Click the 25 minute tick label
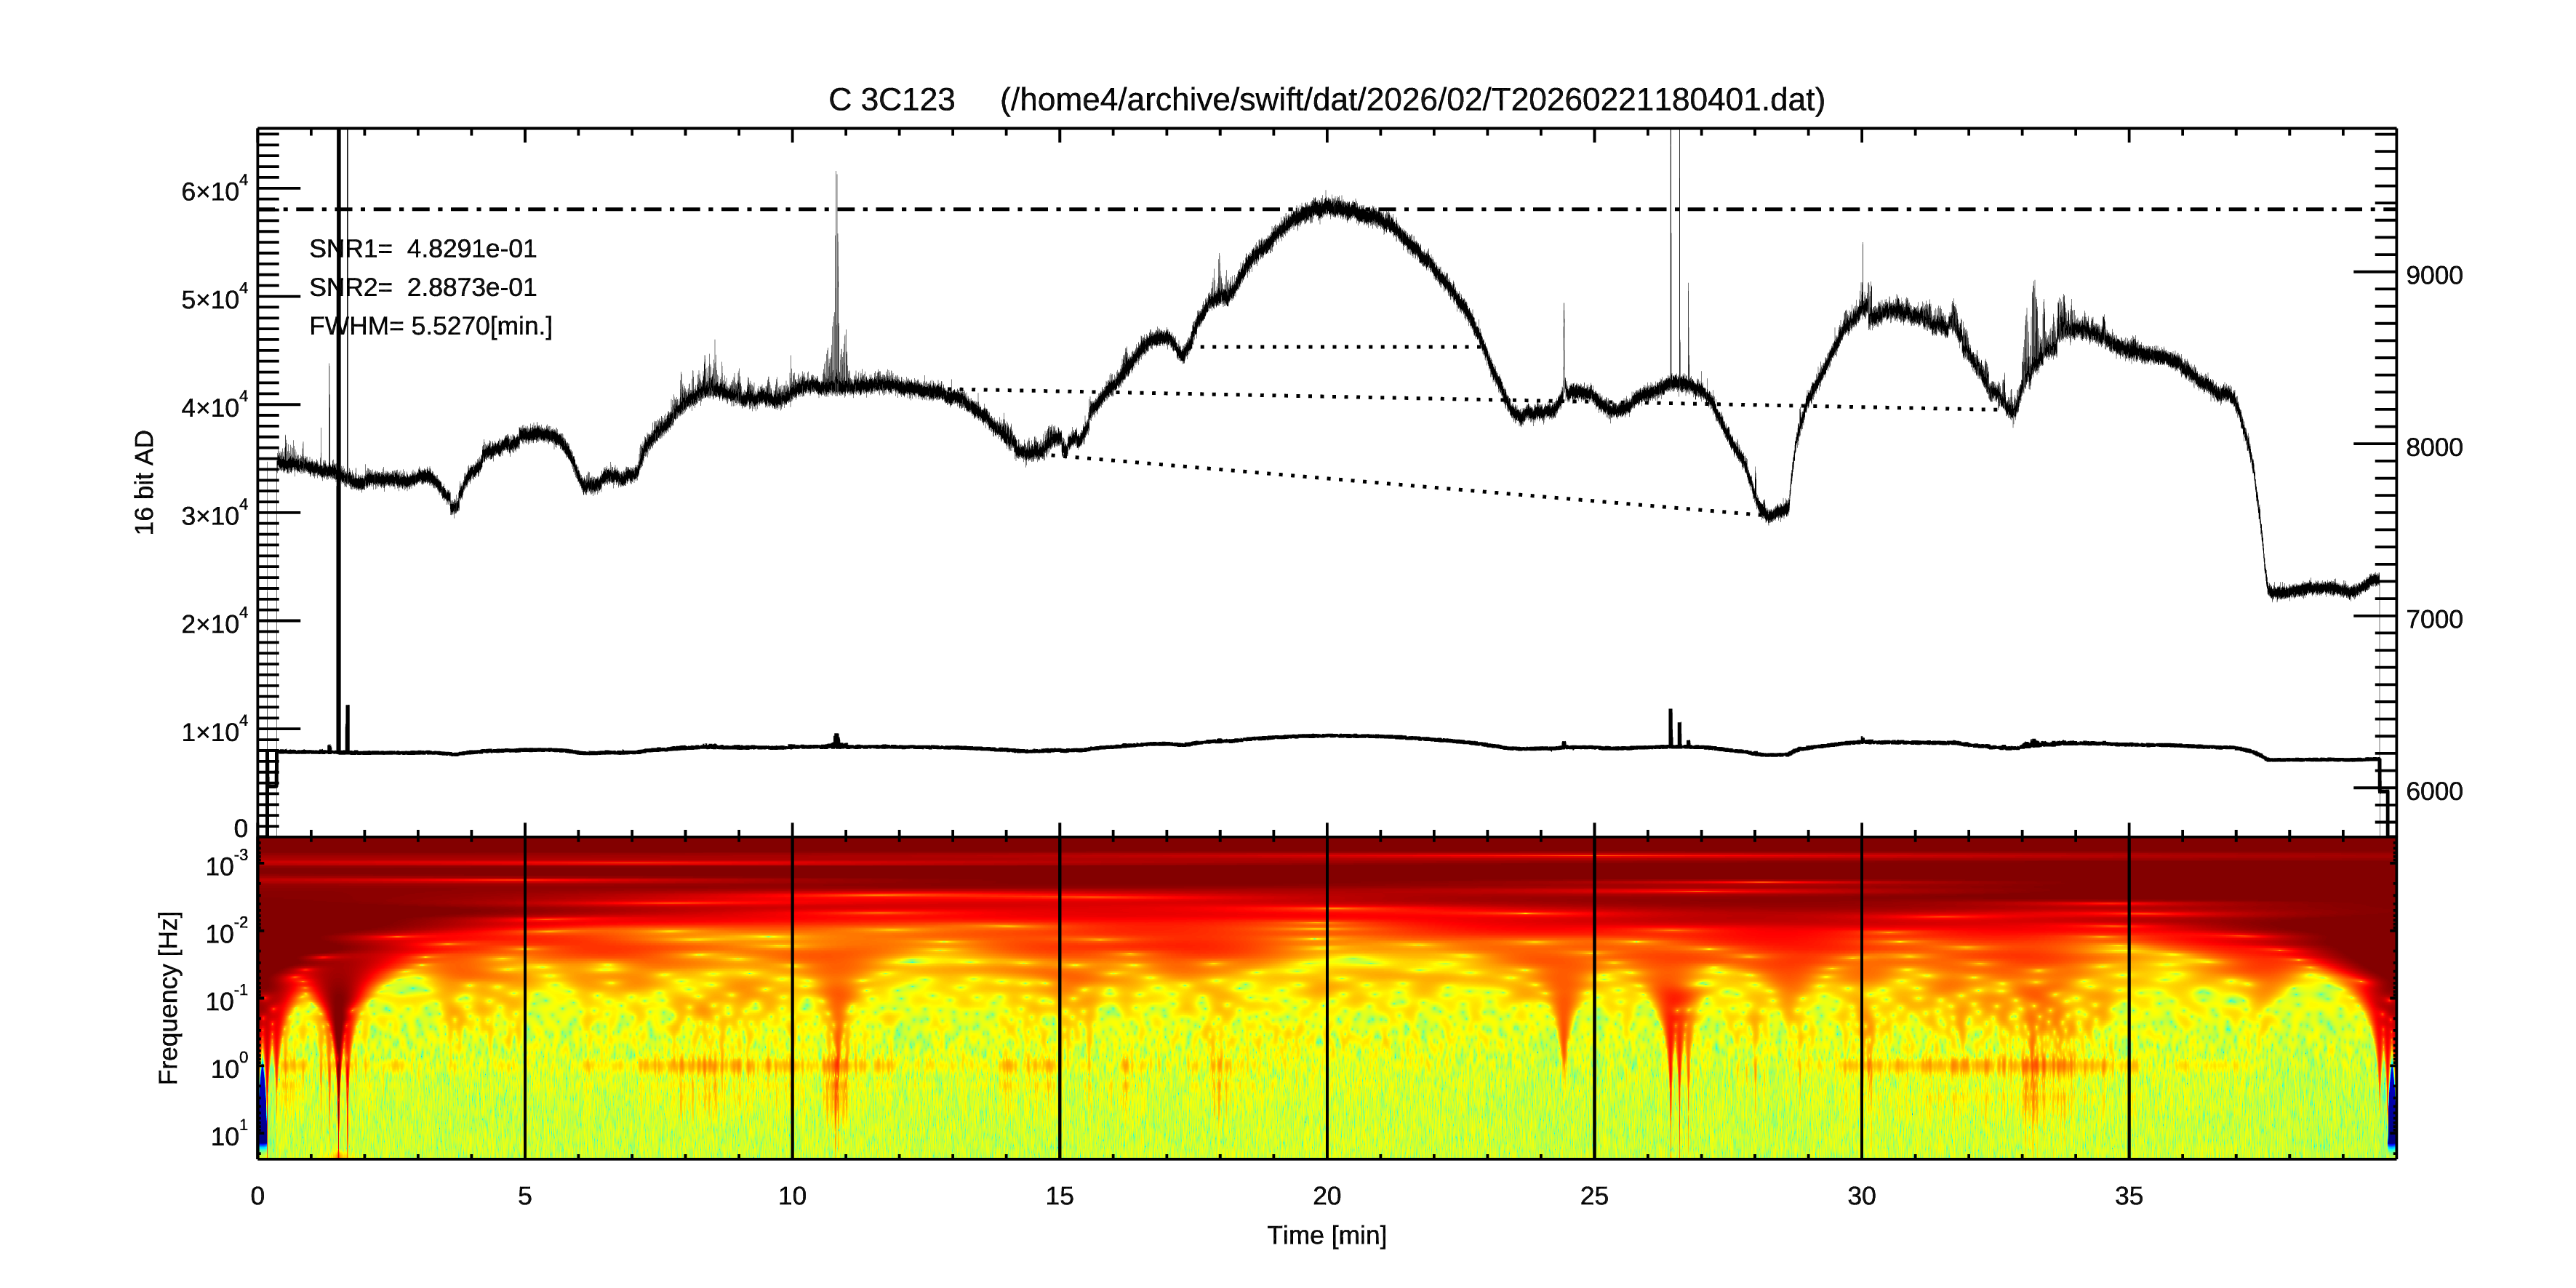The image size is (2576, 1288). point(1594,1196)
